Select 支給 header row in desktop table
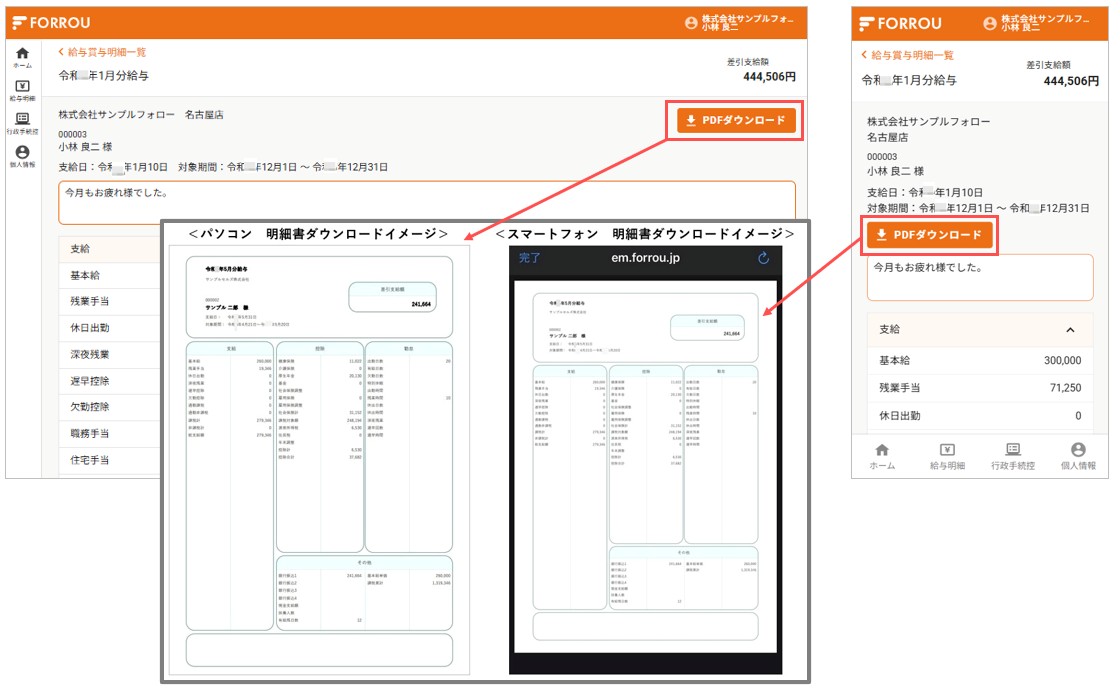The height and width of the screenshot is (690, 1120). pyautogui.click(x=110, y=249)
